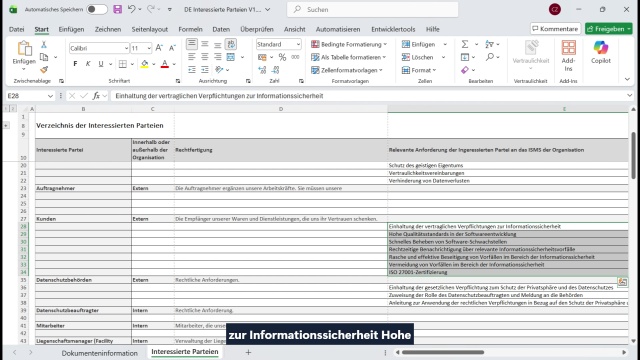Click the Einfügen paste clipboard icon

(24, 48)
